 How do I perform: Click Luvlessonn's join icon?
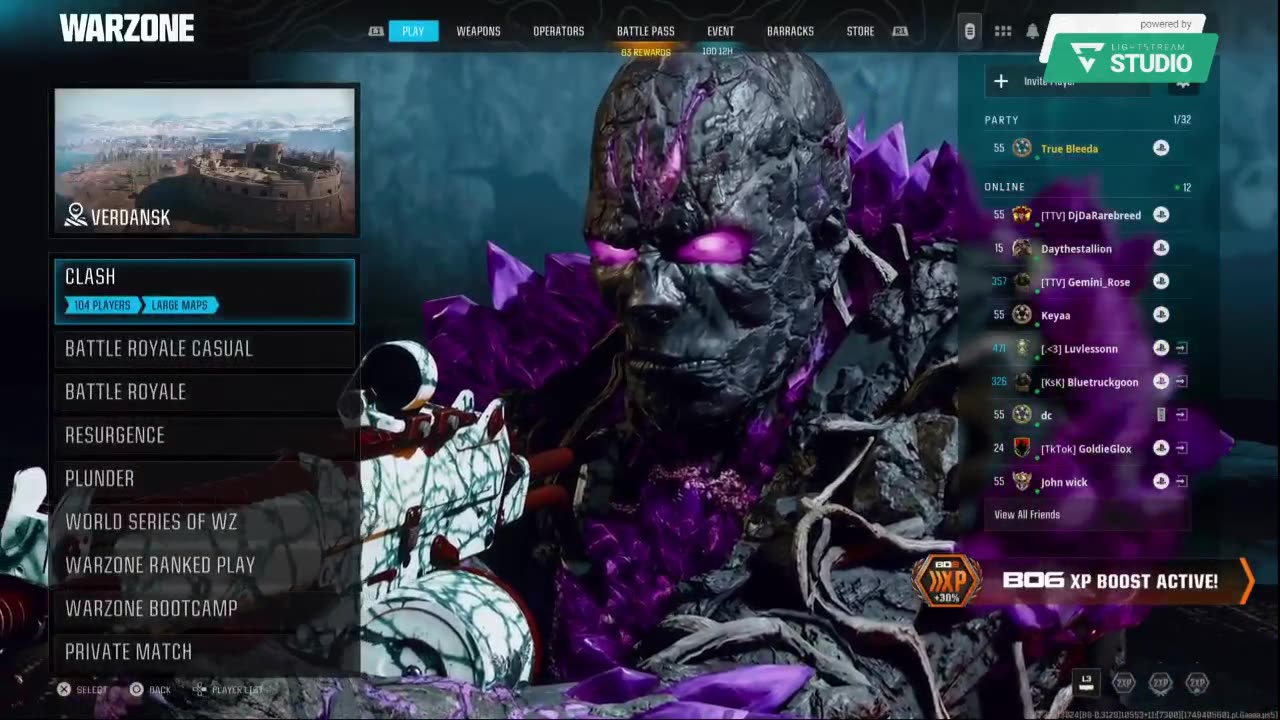pos(1181,348)
